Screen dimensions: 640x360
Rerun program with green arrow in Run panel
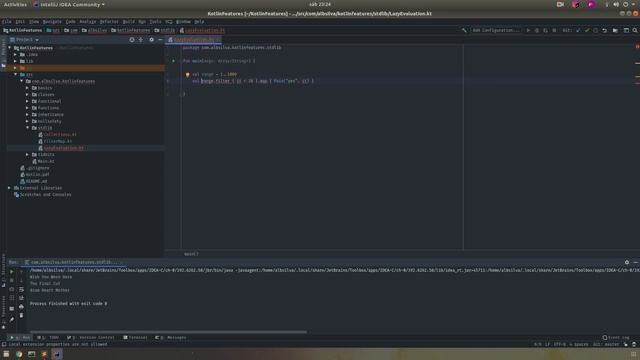(x=11, y=271)
